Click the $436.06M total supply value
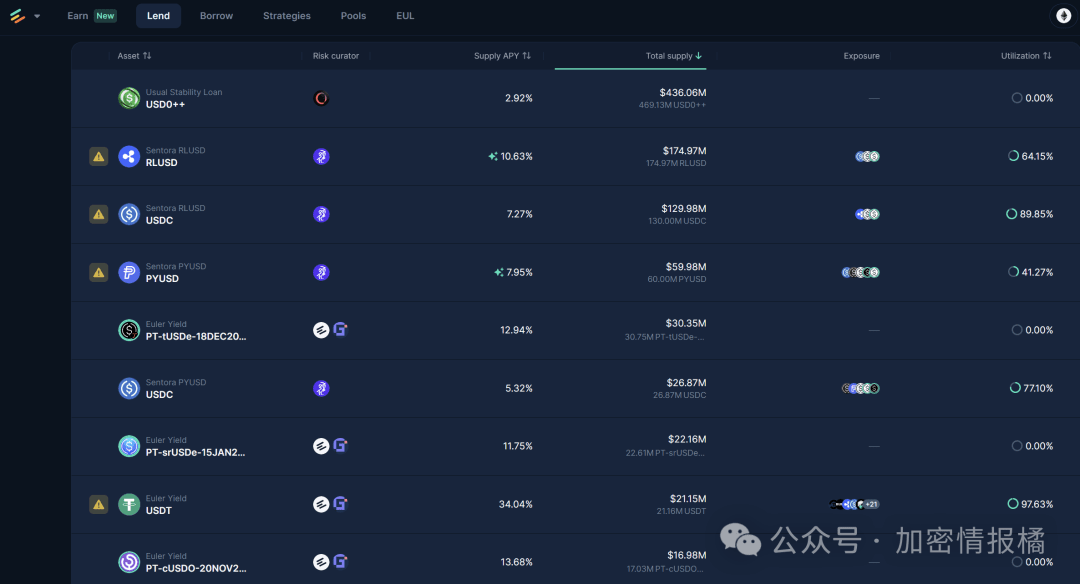 pos(683,92)
